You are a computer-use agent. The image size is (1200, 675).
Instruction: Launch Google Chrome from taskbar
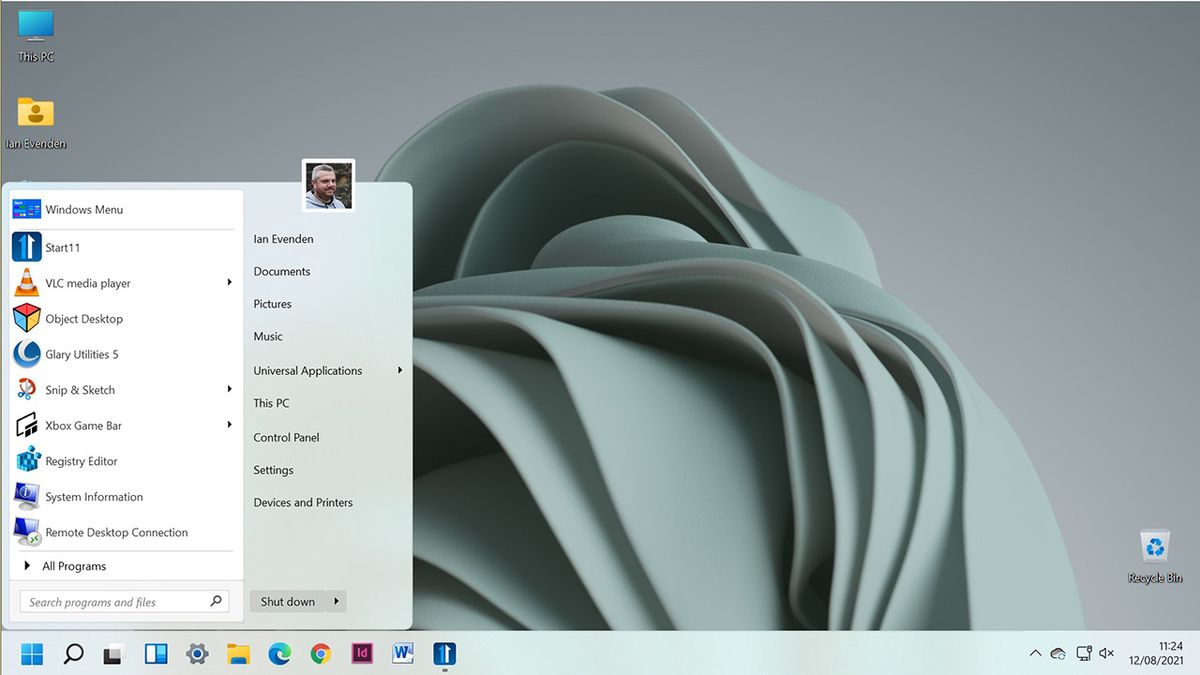(x=320, y=654)
